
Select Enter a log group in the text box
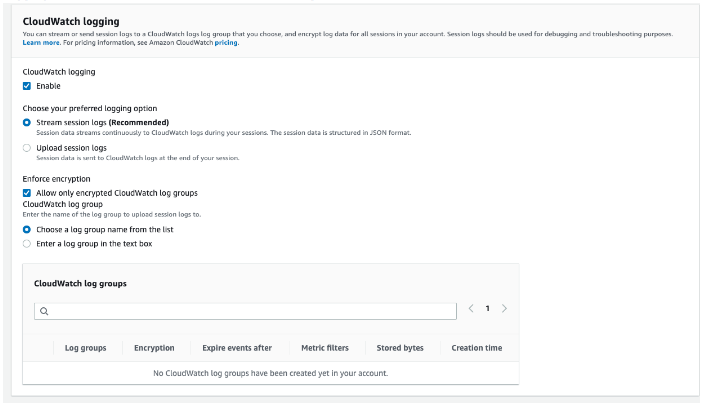click(x=27, y=243)
